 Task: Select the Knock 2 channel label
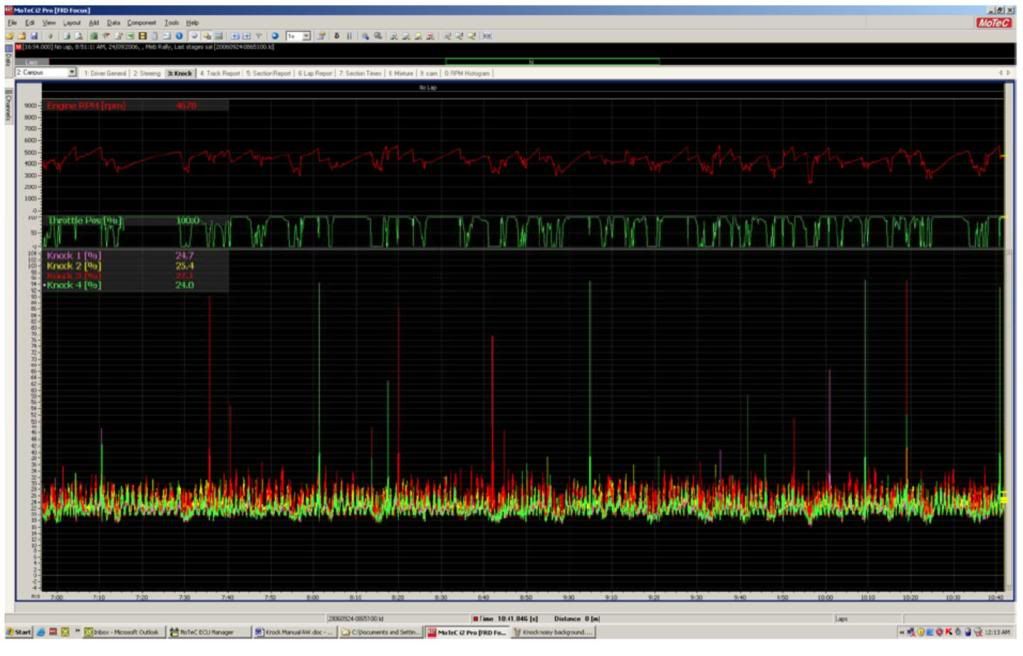click(x=74, y=266)
